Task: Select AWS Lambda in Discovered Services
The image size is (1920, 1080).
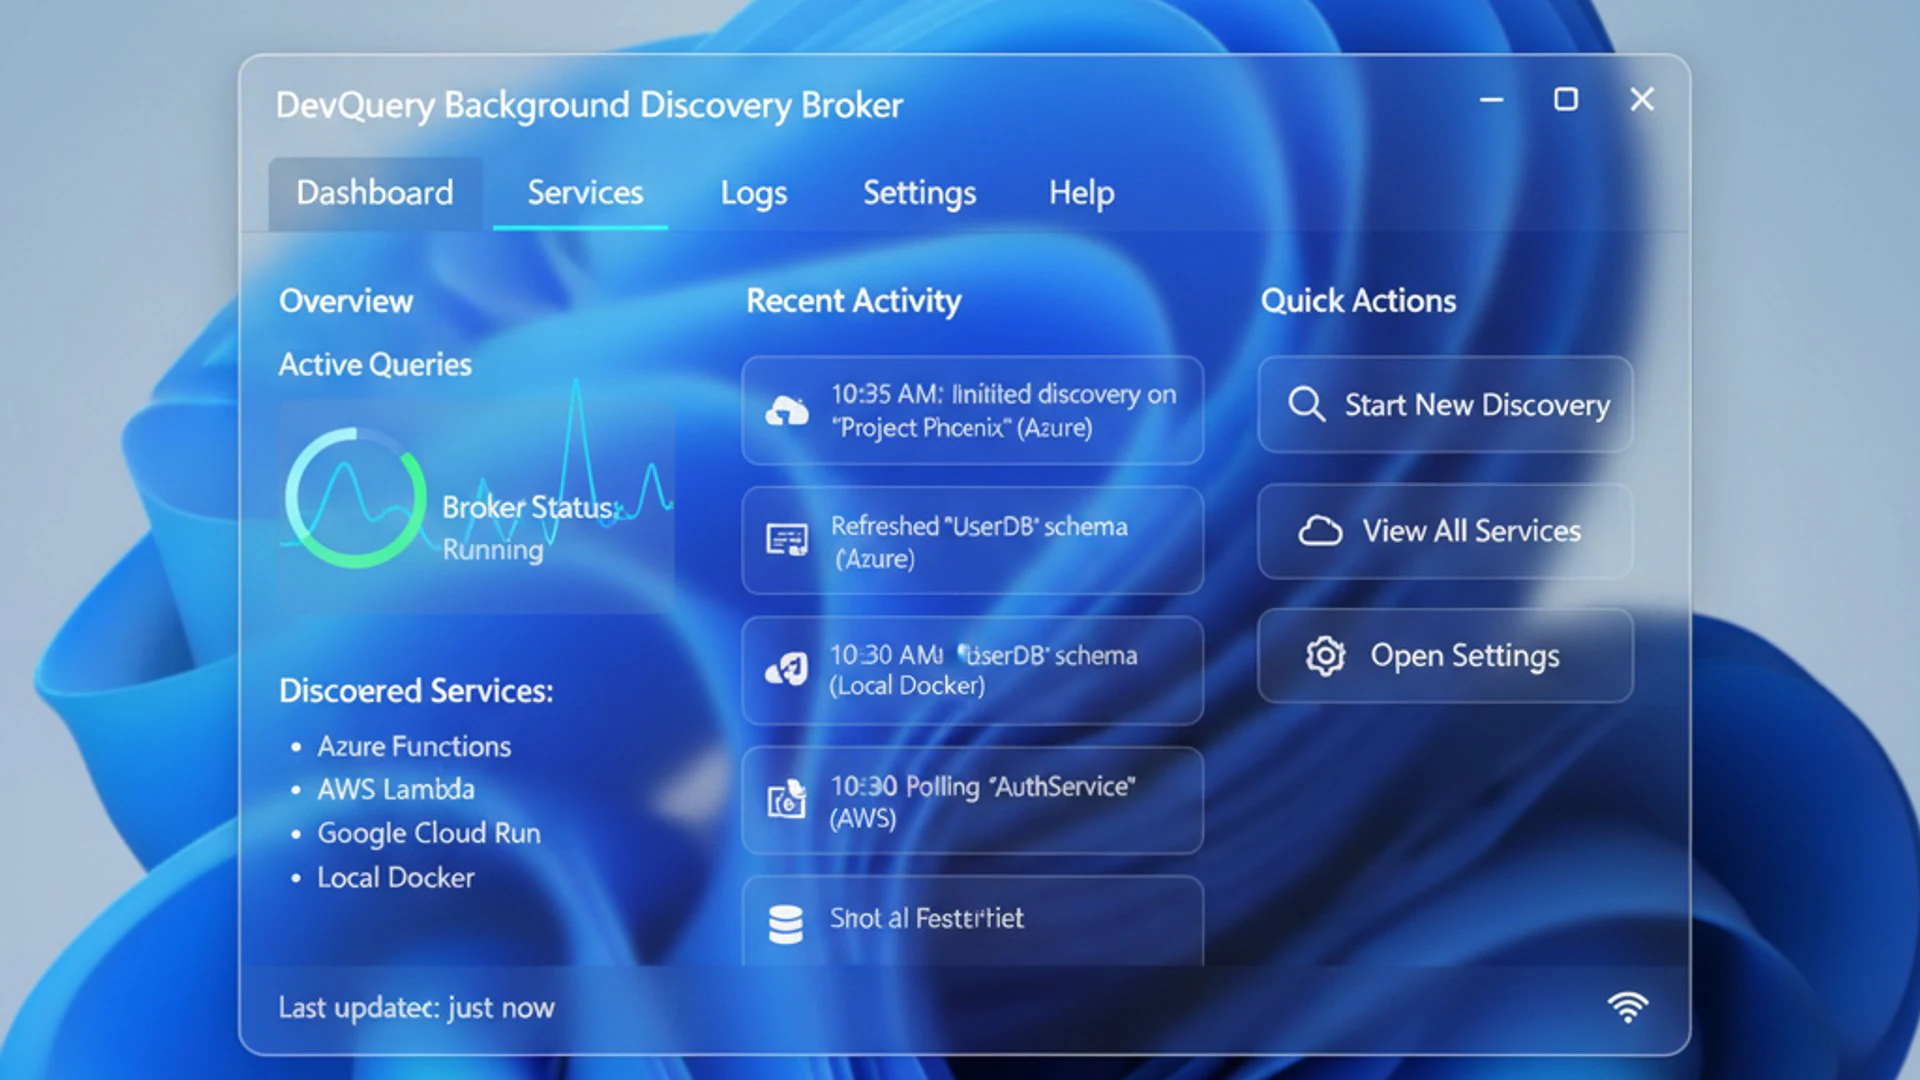Action: click(x=396, y=790)
